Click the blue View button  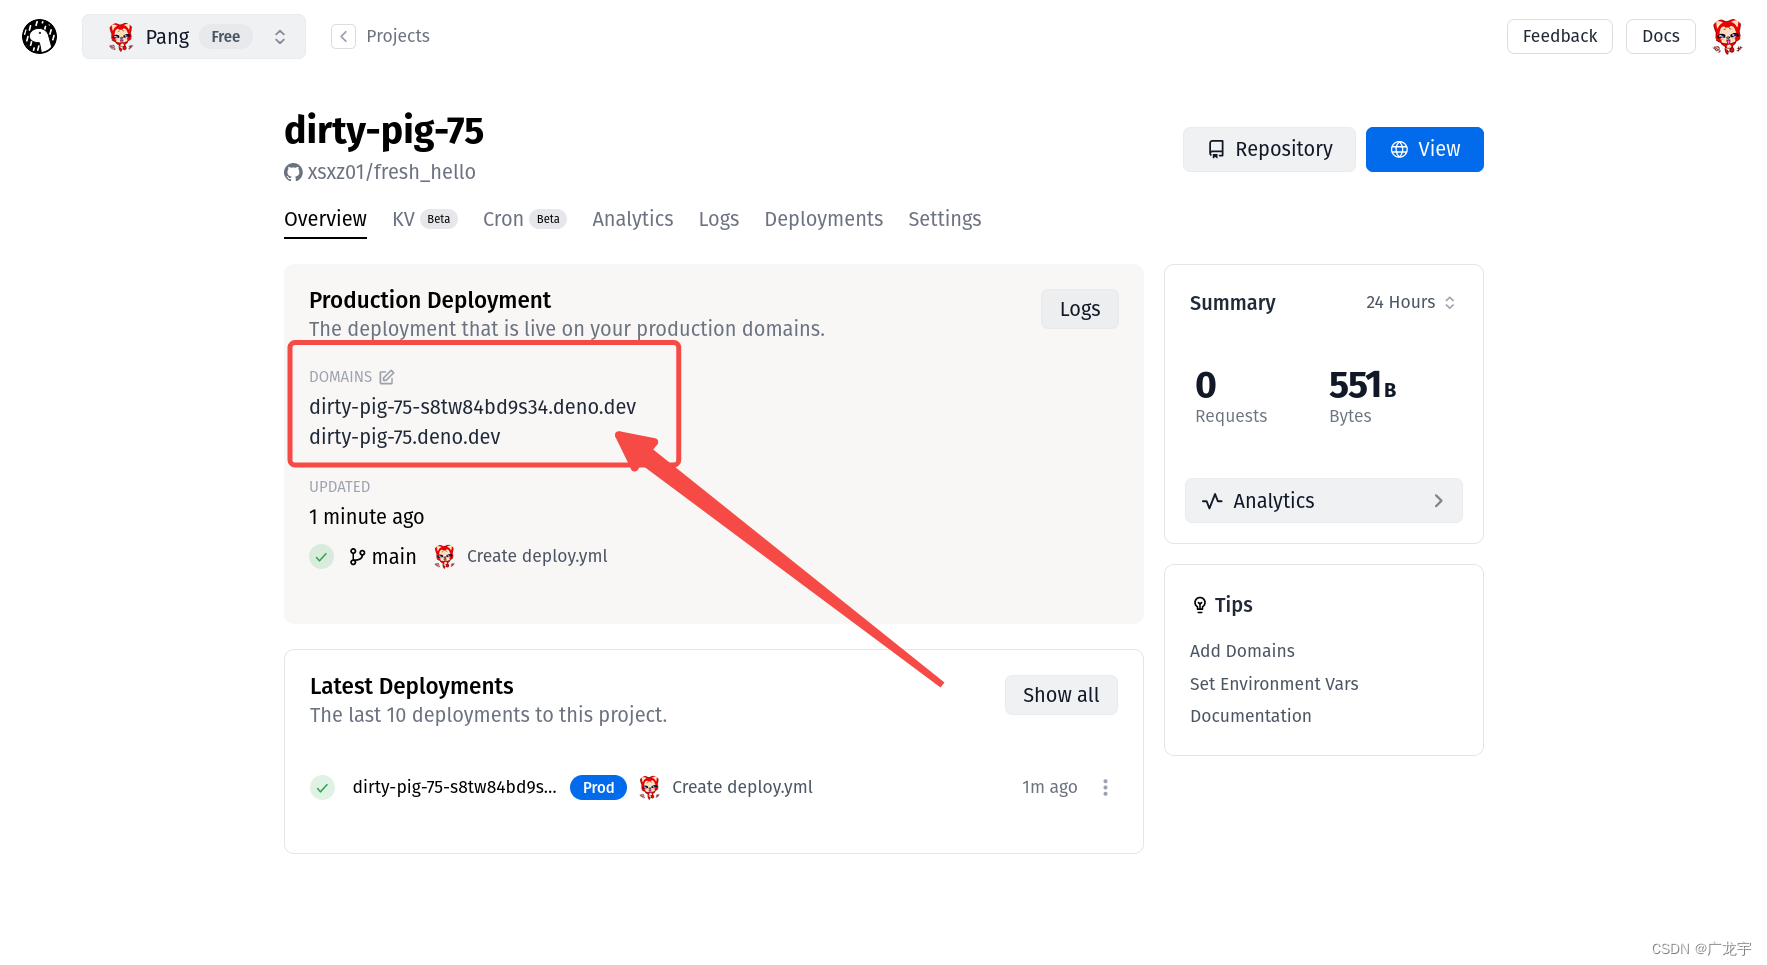tap(1424, 149)
